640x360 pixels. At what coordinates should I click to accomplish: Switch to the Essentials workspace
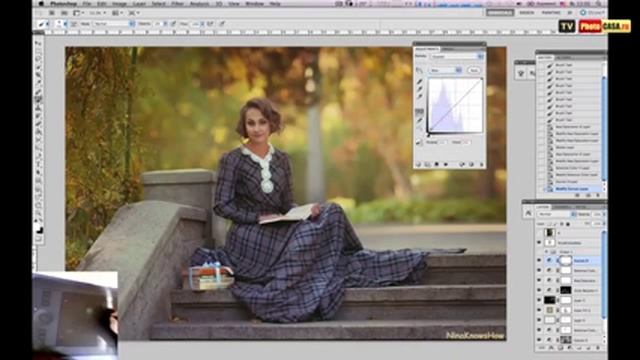(x=500, y=13)
